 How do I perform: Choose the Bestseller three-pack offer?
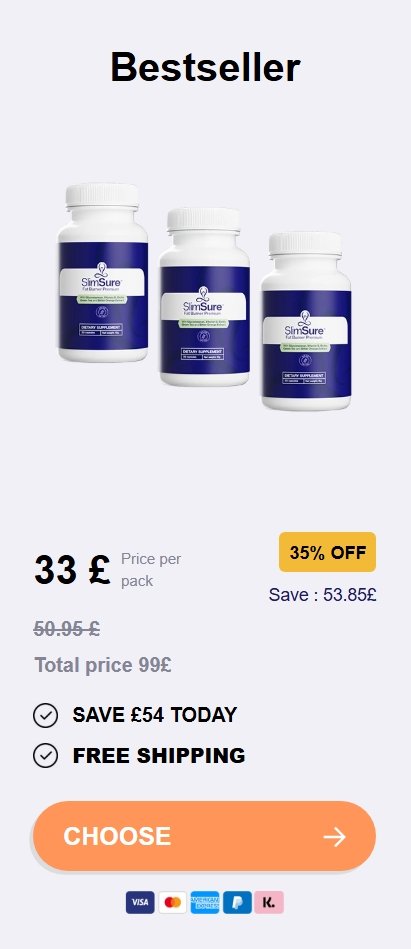coord(205,836)
